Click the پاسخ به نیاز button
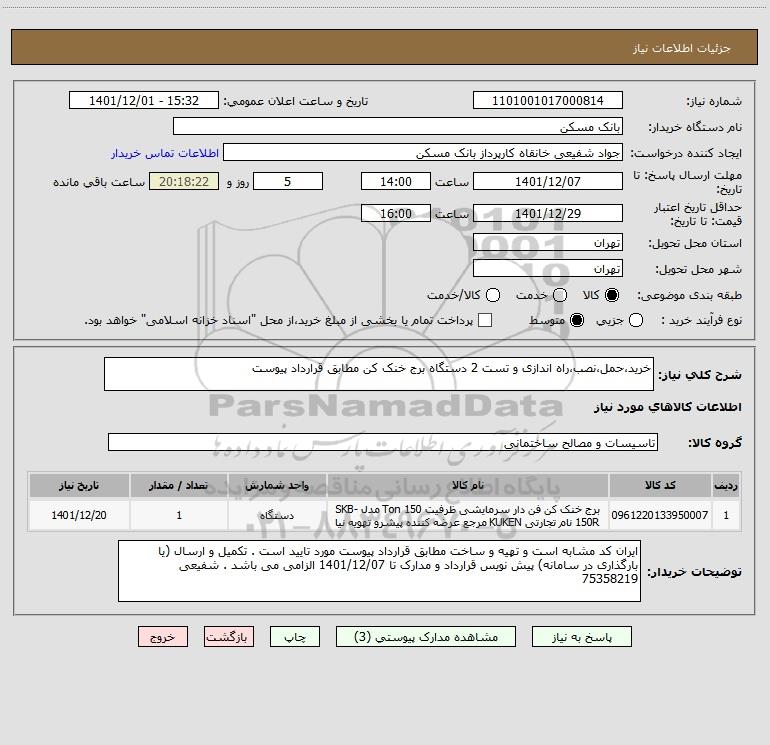 coord(582,637)
